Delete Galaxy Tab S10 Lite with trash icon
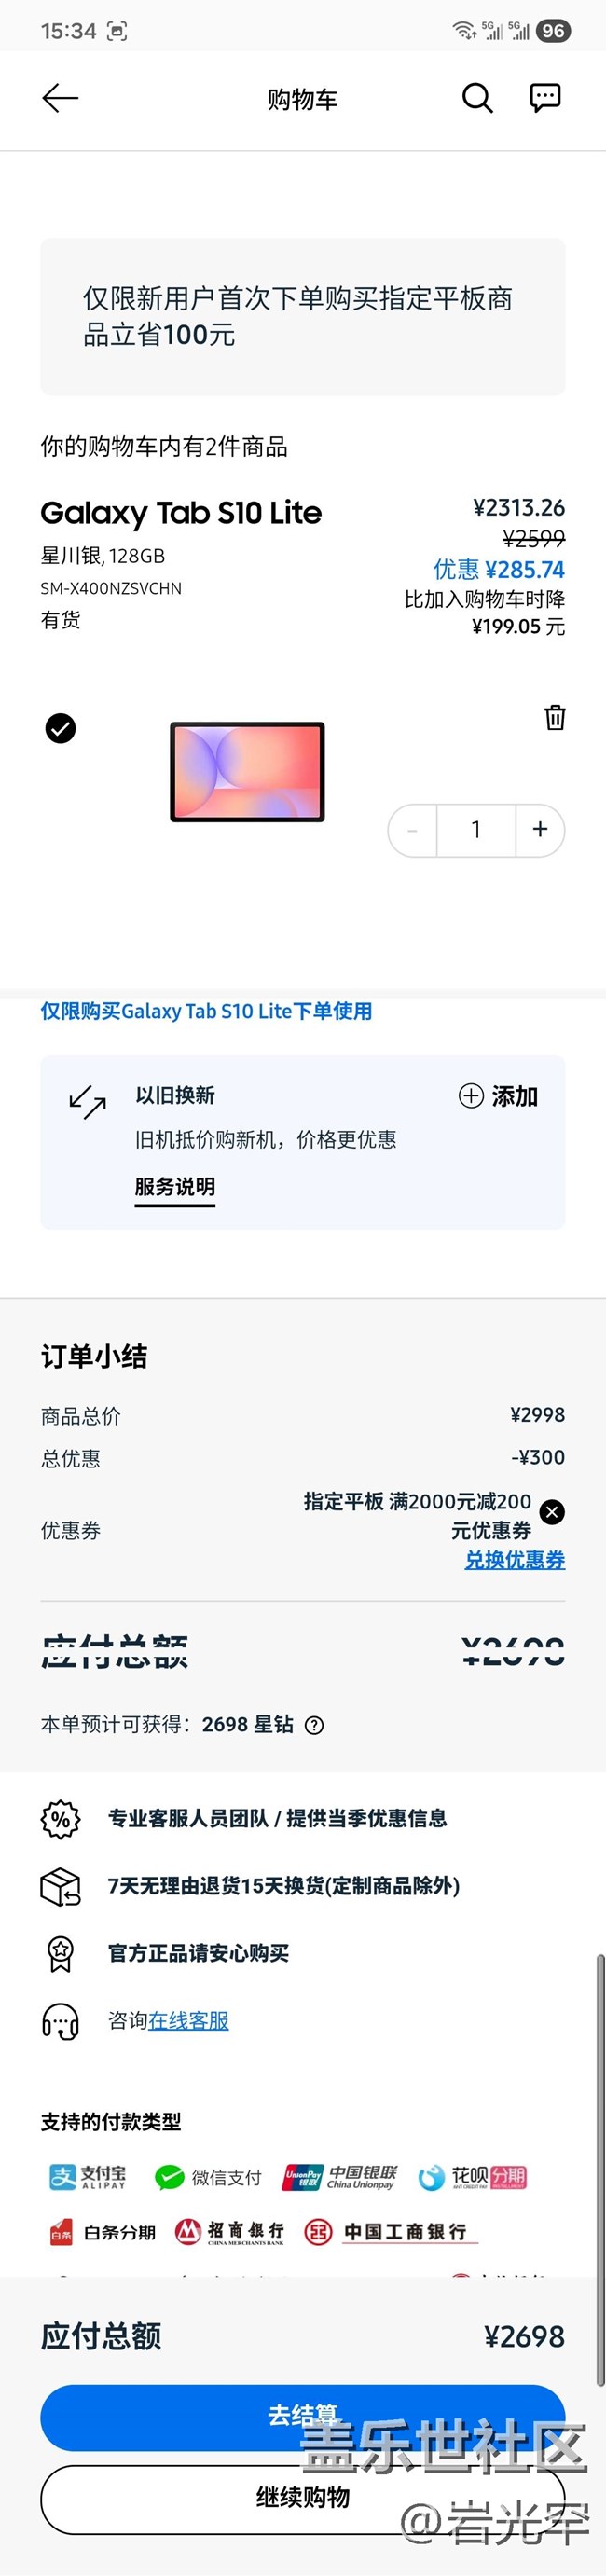 555,717
